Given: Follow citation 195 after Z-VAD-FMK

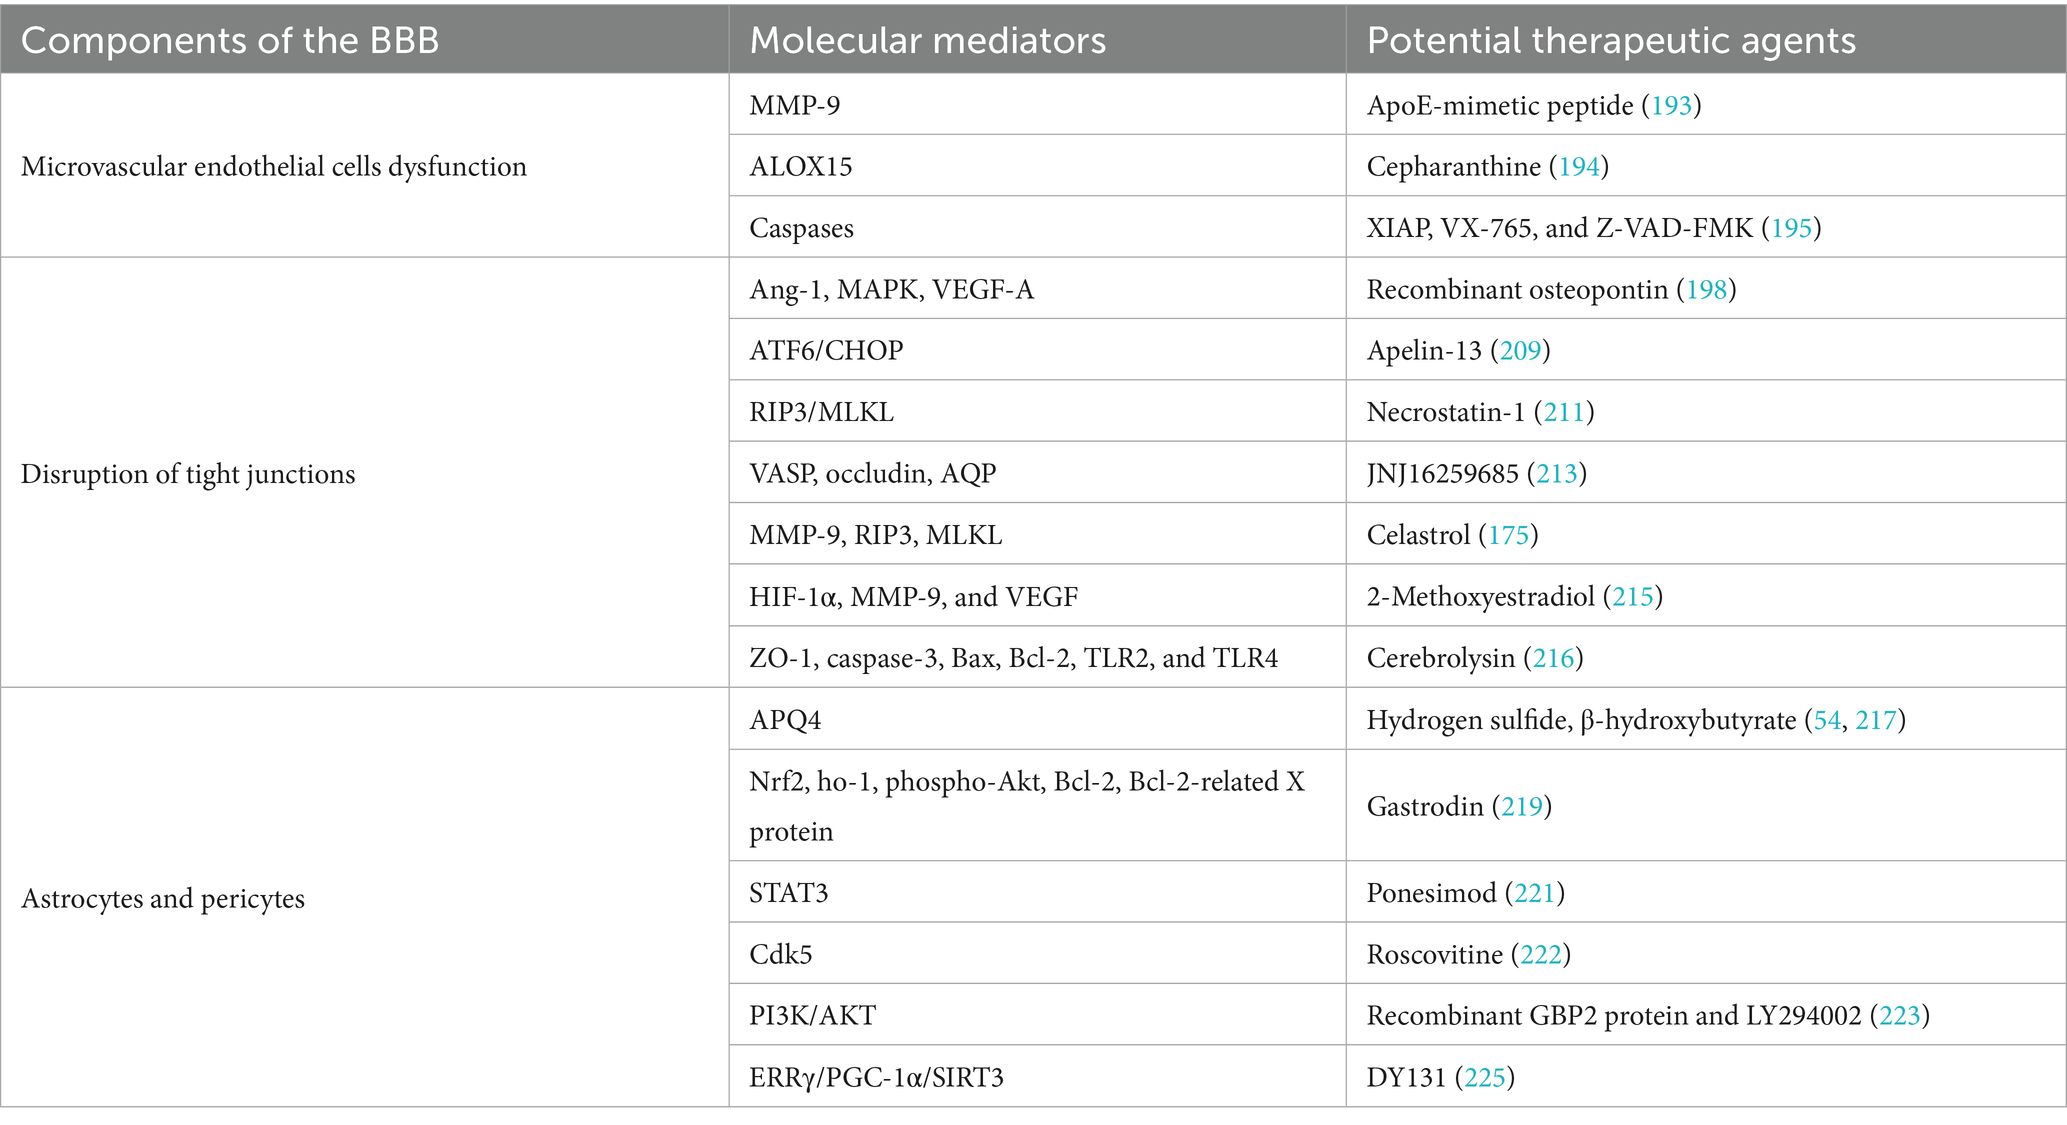Looking at the screenshot, I should [1791, 228].
